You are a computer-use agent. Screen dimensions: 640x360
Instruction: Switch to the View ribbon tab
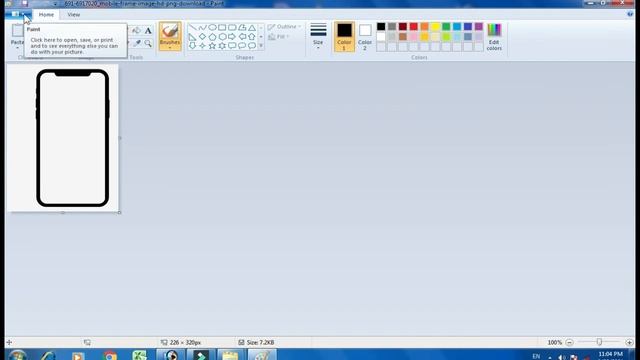(73, 15)
